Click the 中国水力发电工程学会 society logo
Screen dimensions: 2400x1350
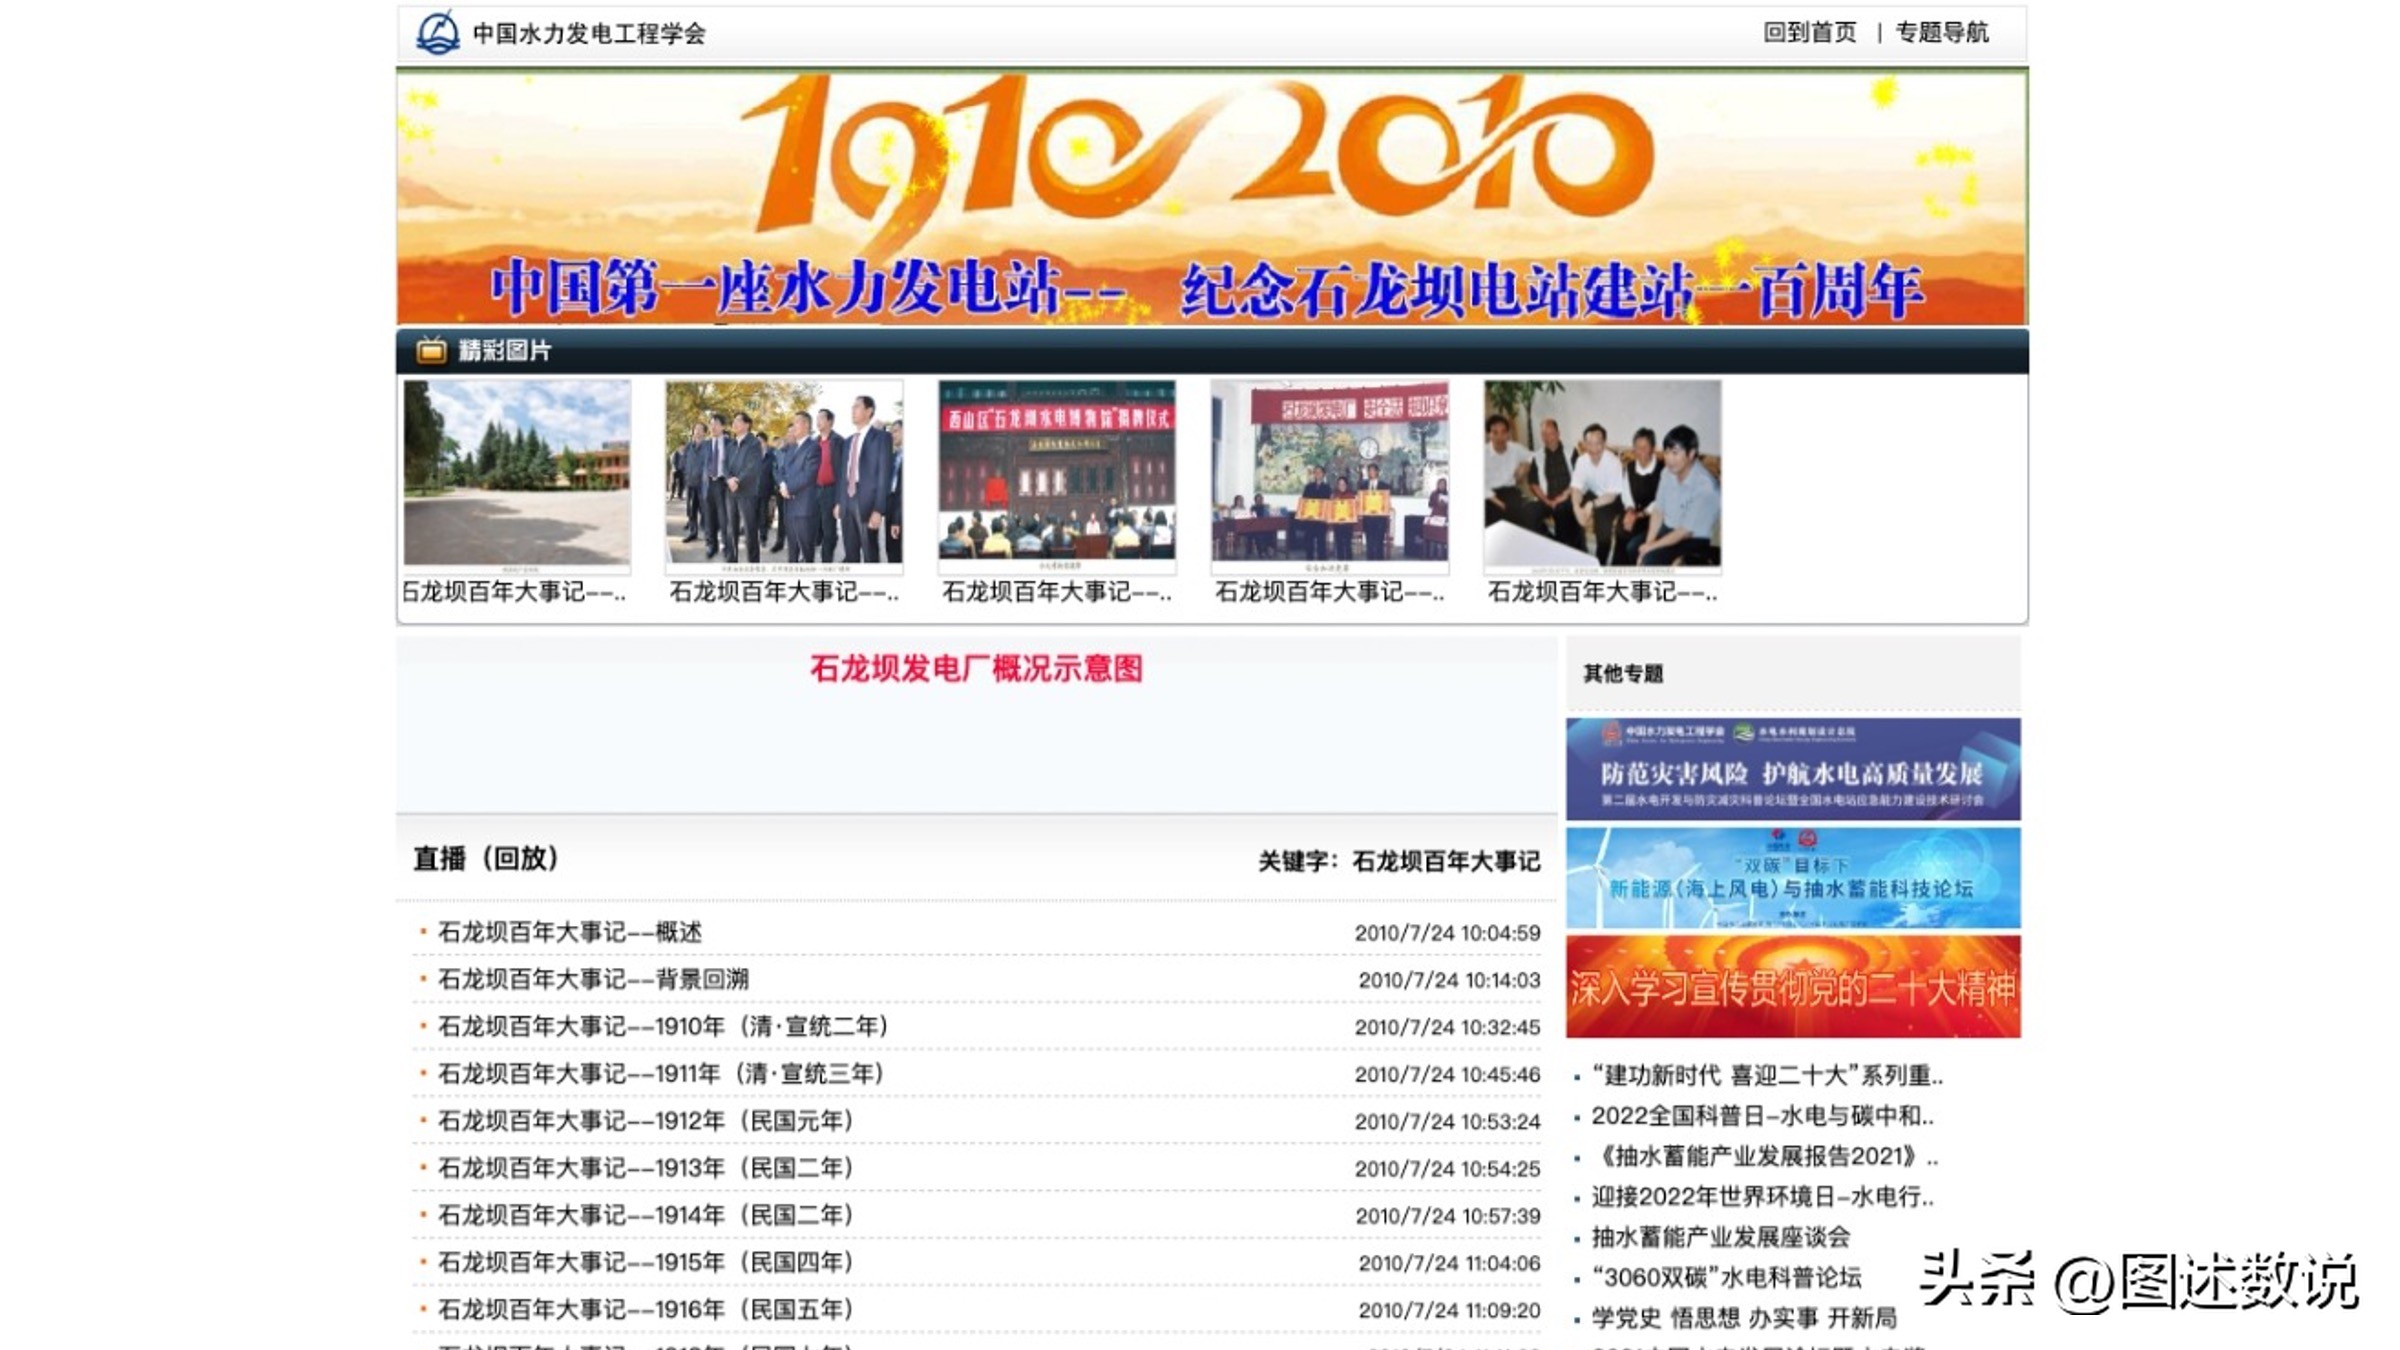point(438,33)
